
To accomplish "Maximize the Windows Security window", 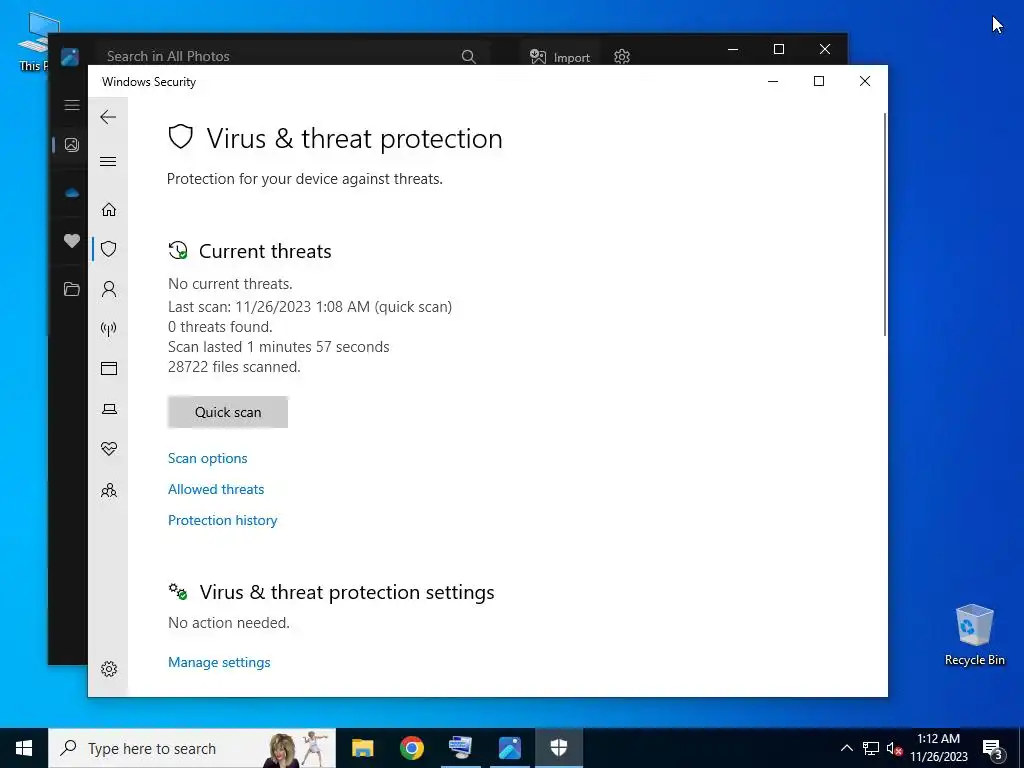I will point(819,81).
